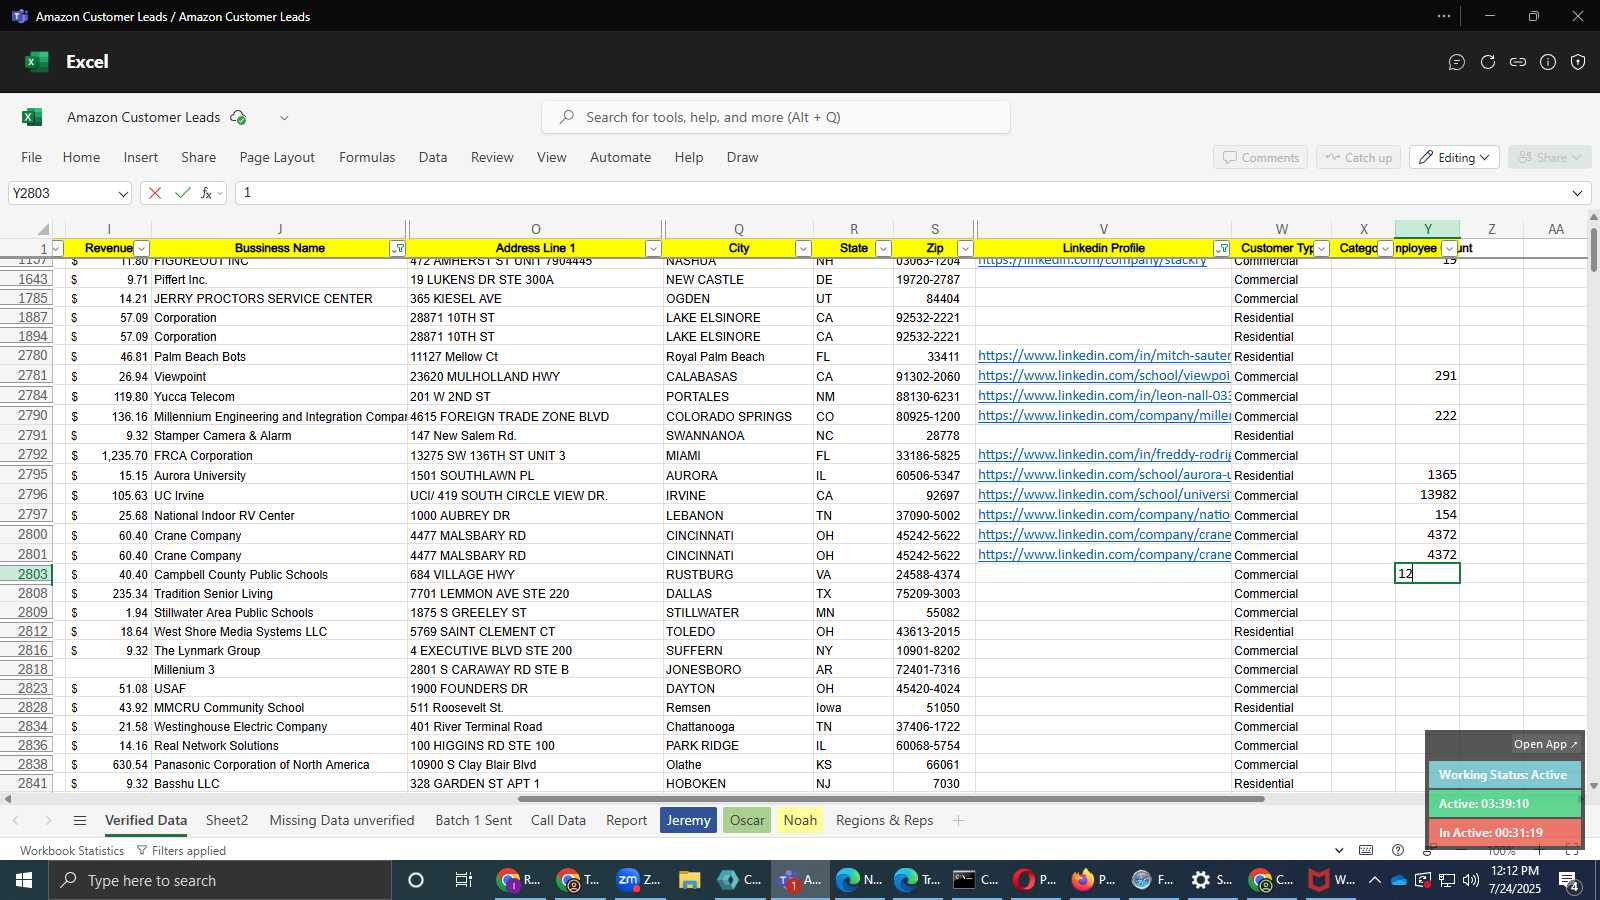
Task: Open the Zoom app on taskbar
Action: pos(638,880)
